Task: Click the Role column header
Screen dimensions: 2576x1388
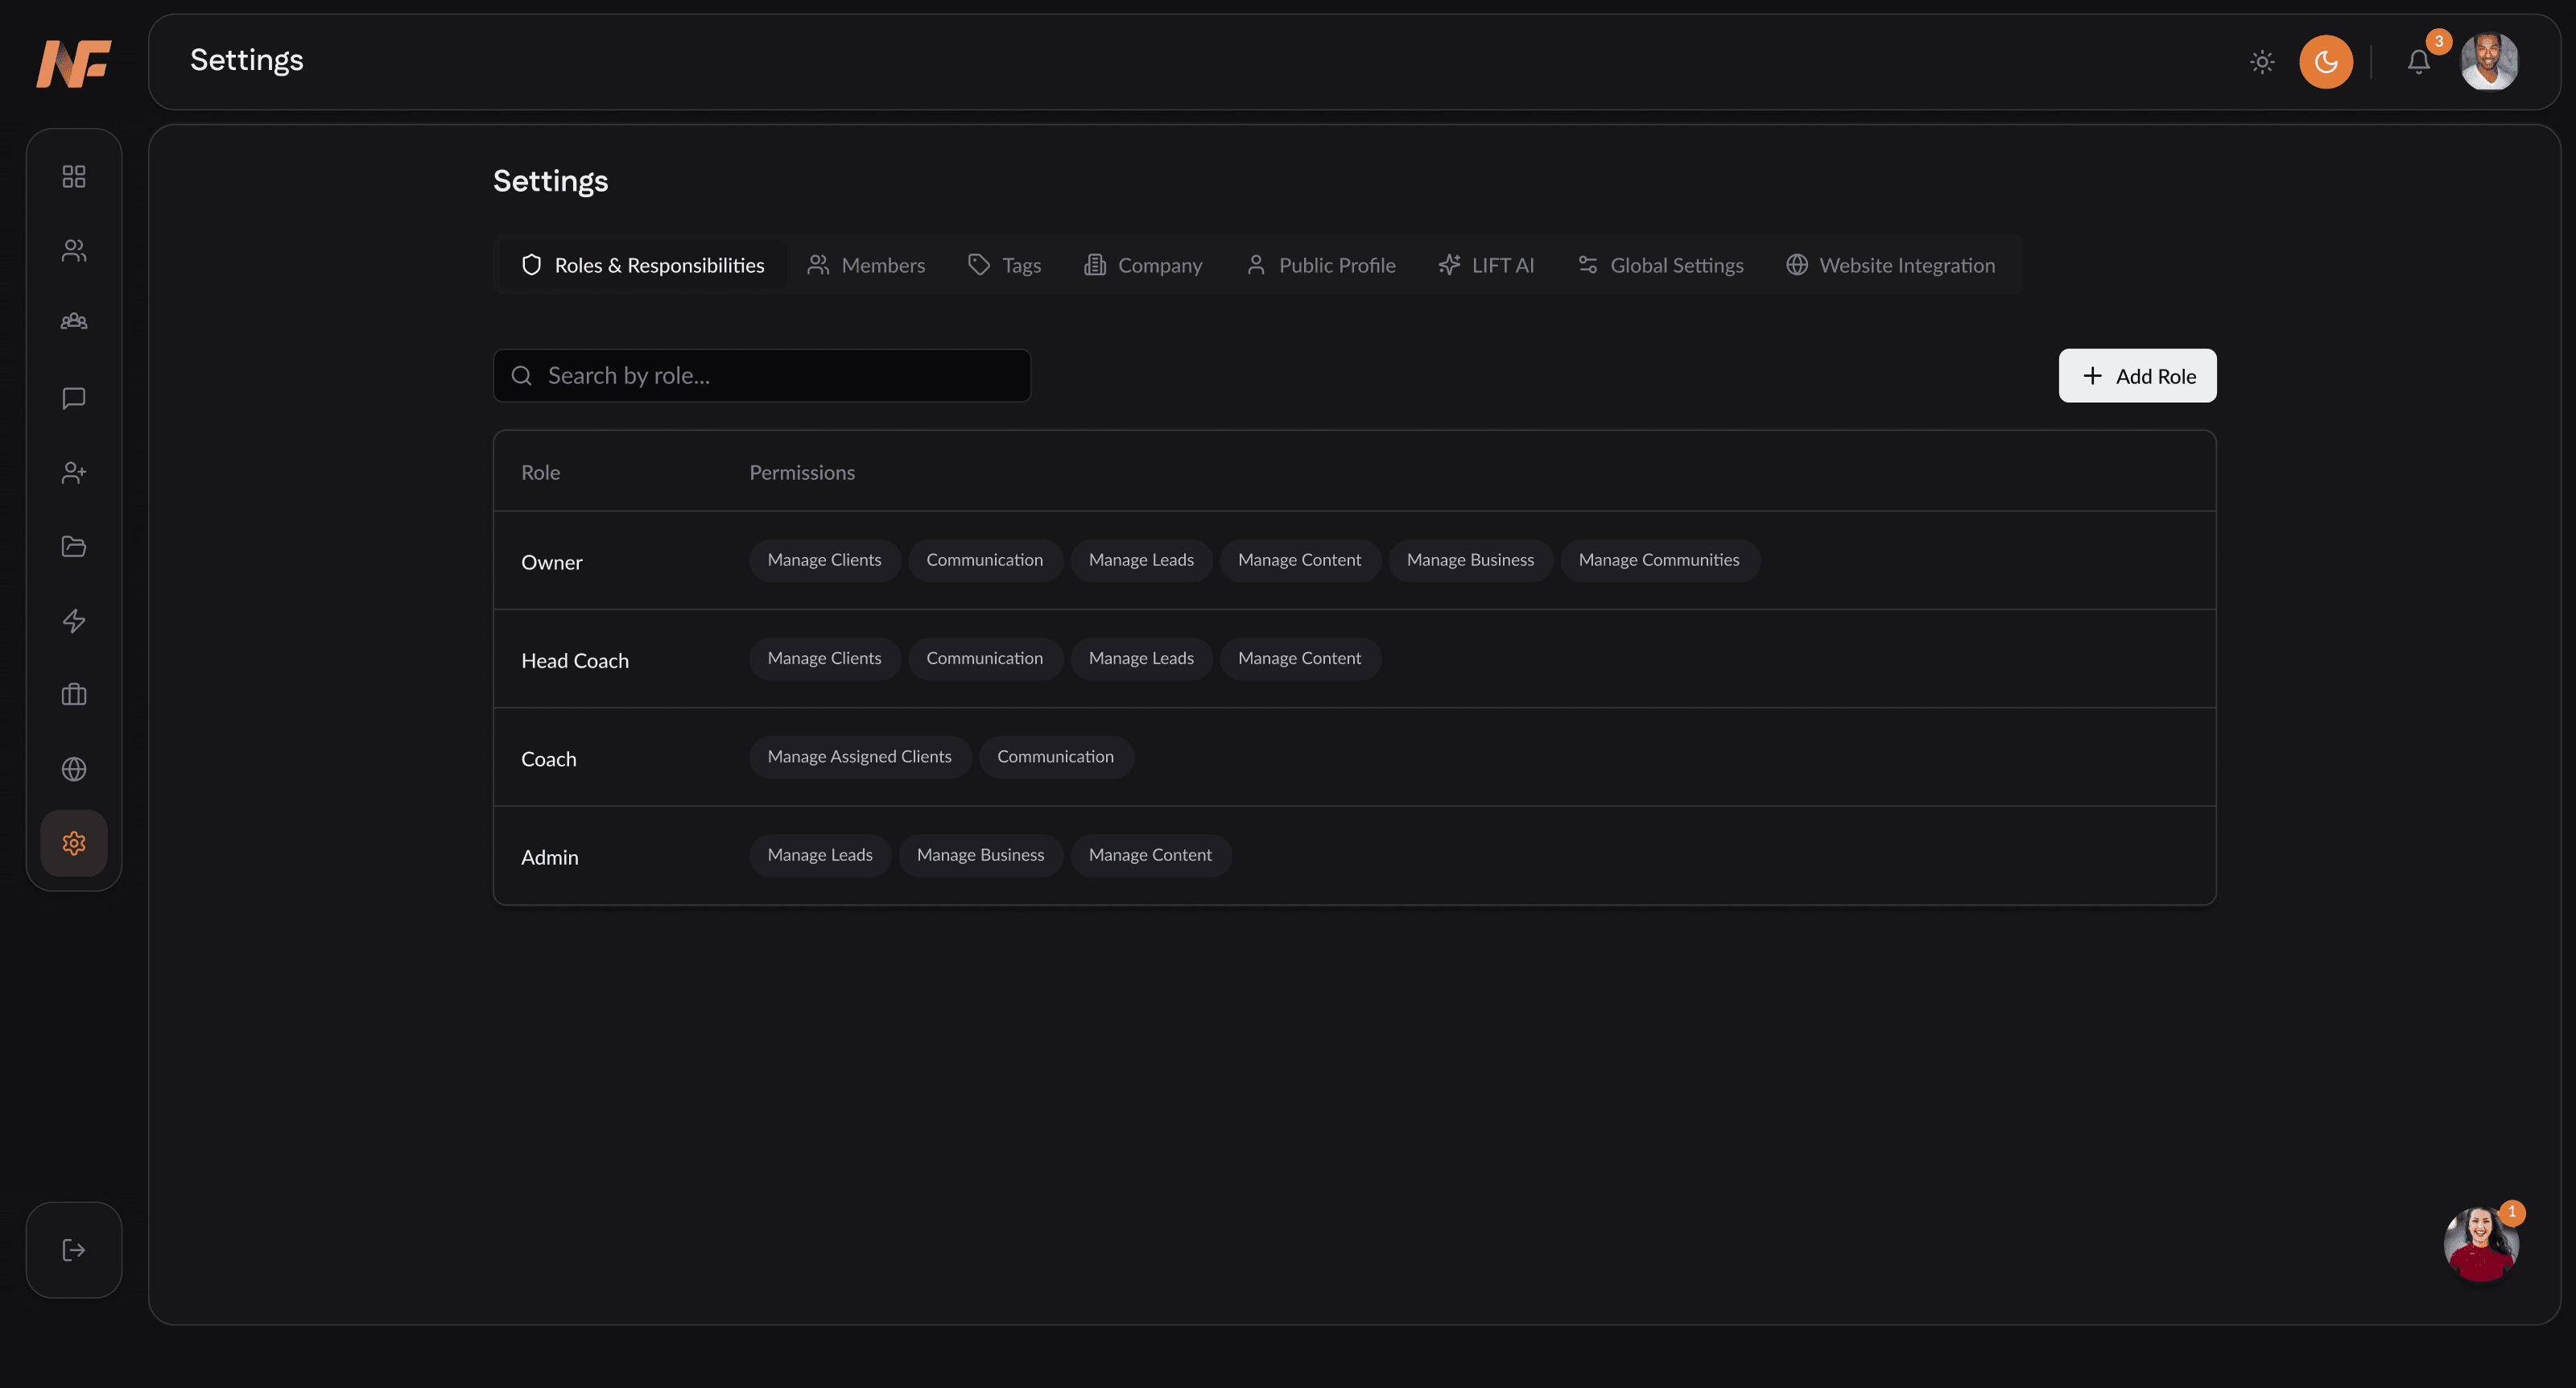Action: 540,472
